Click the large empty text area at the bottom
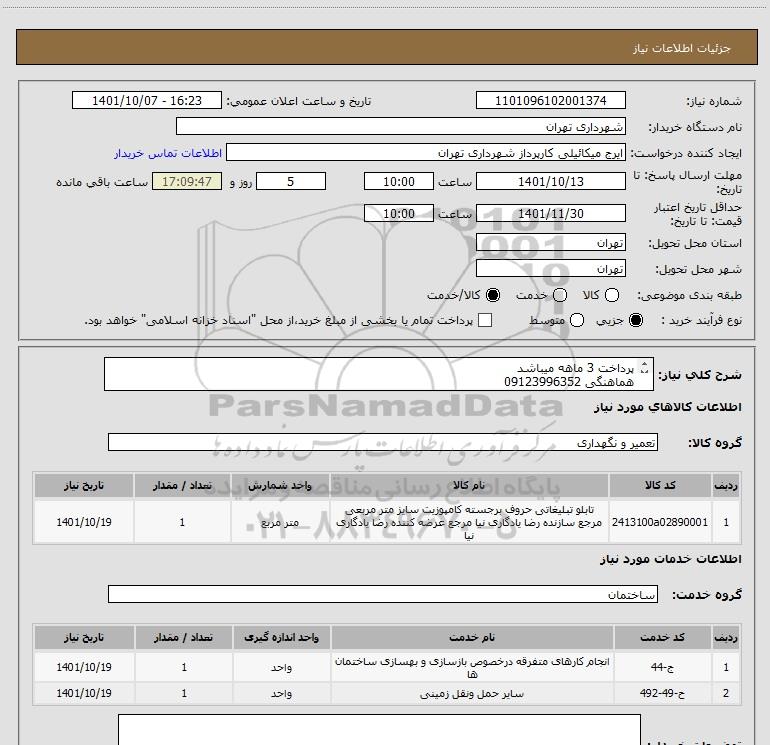770x745 pixels. click(379, 730)
